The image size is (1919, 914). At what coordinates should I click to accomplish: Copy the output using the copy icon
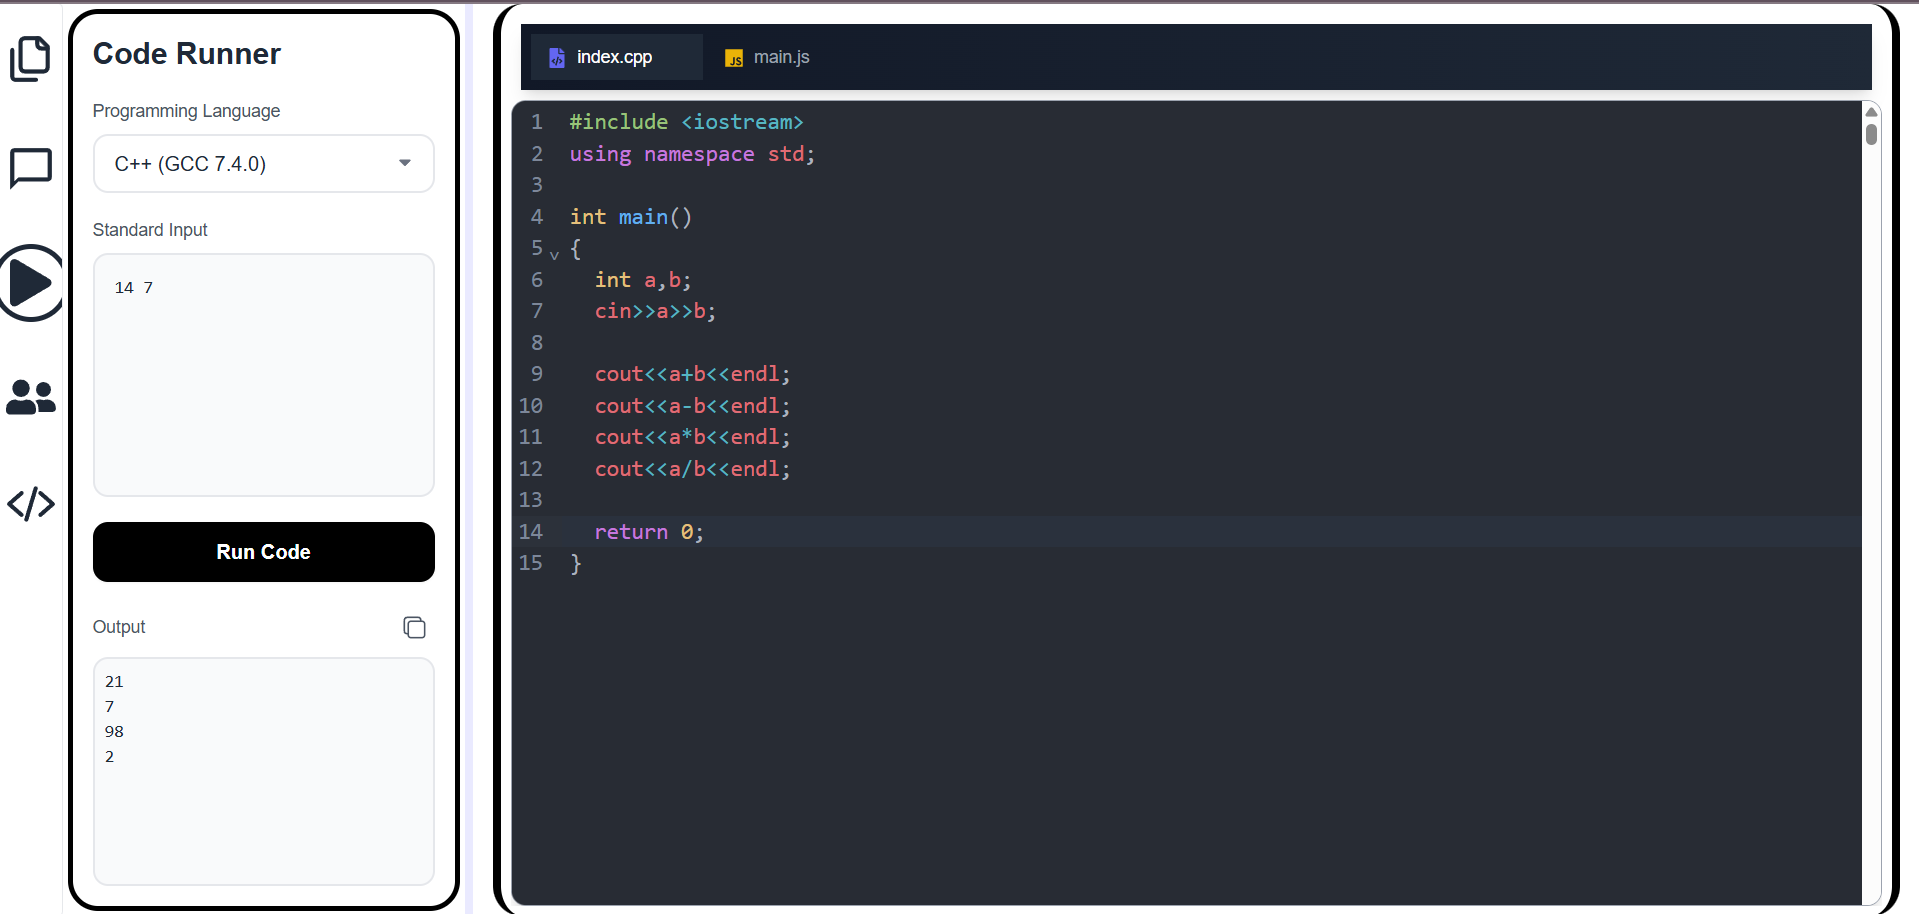(x=414, y=627)
